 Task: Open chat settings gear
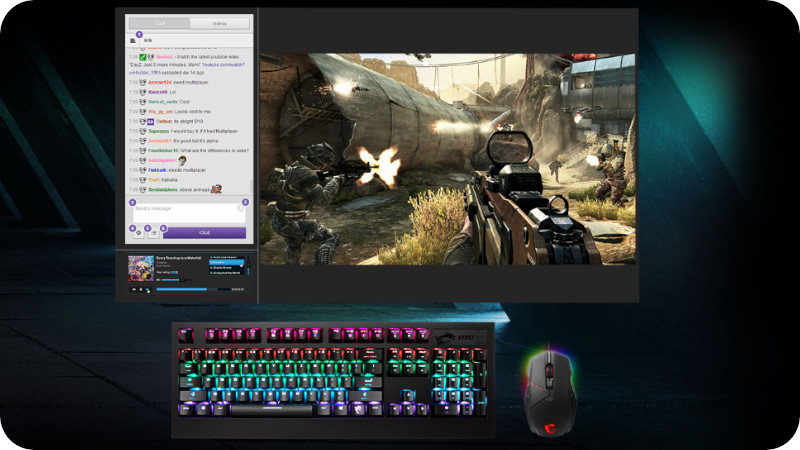138,233
